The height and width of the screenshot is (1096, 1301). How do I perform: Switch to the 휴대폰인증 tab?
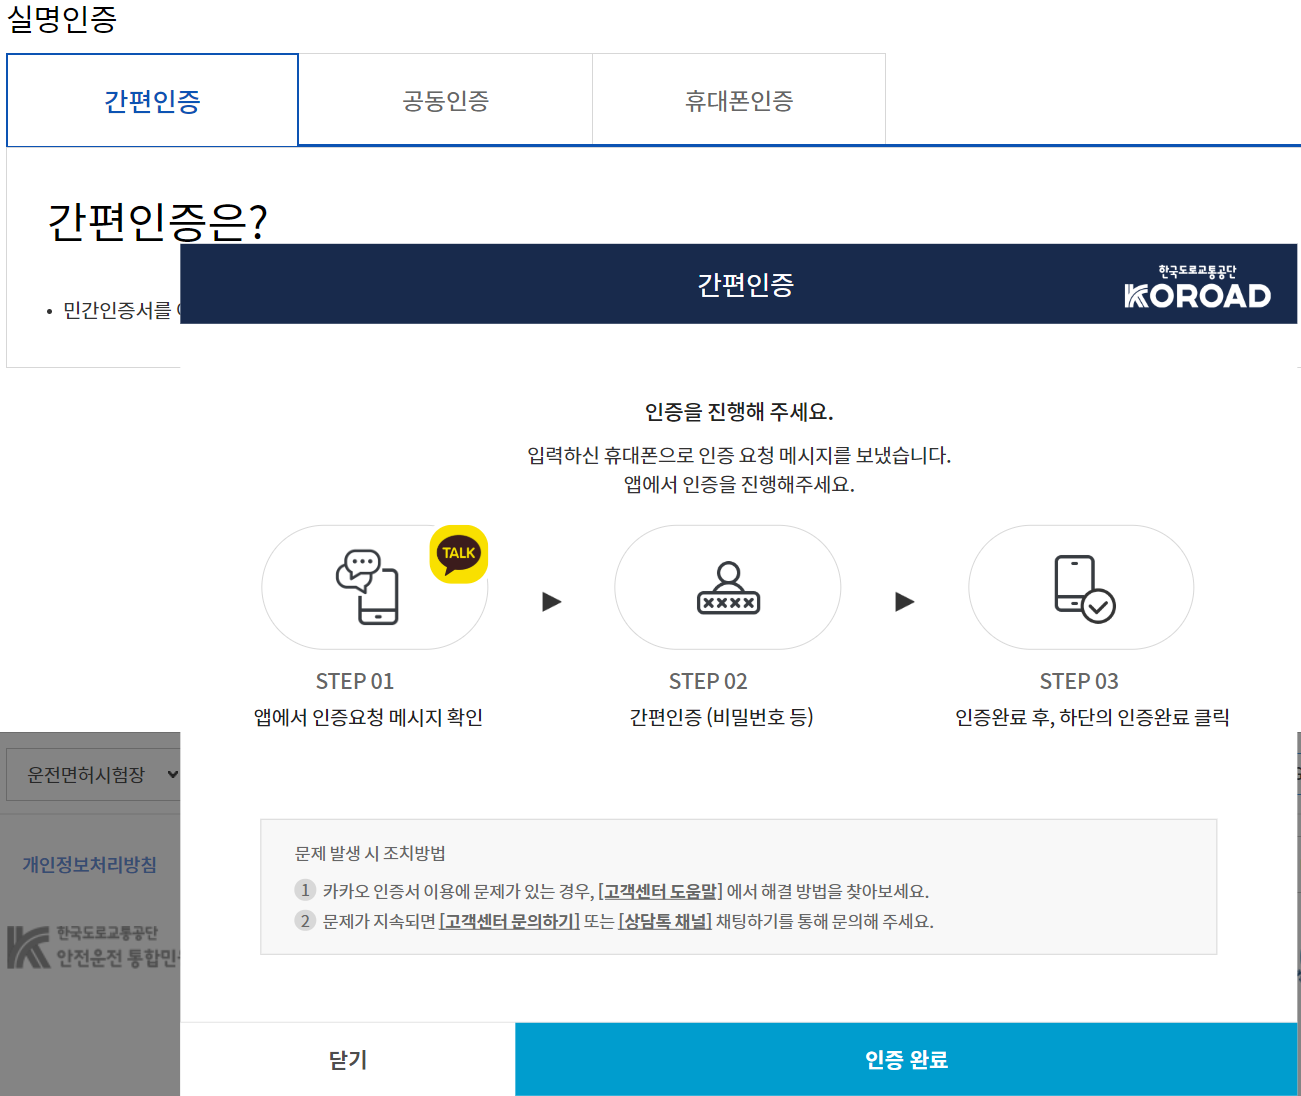(739, 100)
